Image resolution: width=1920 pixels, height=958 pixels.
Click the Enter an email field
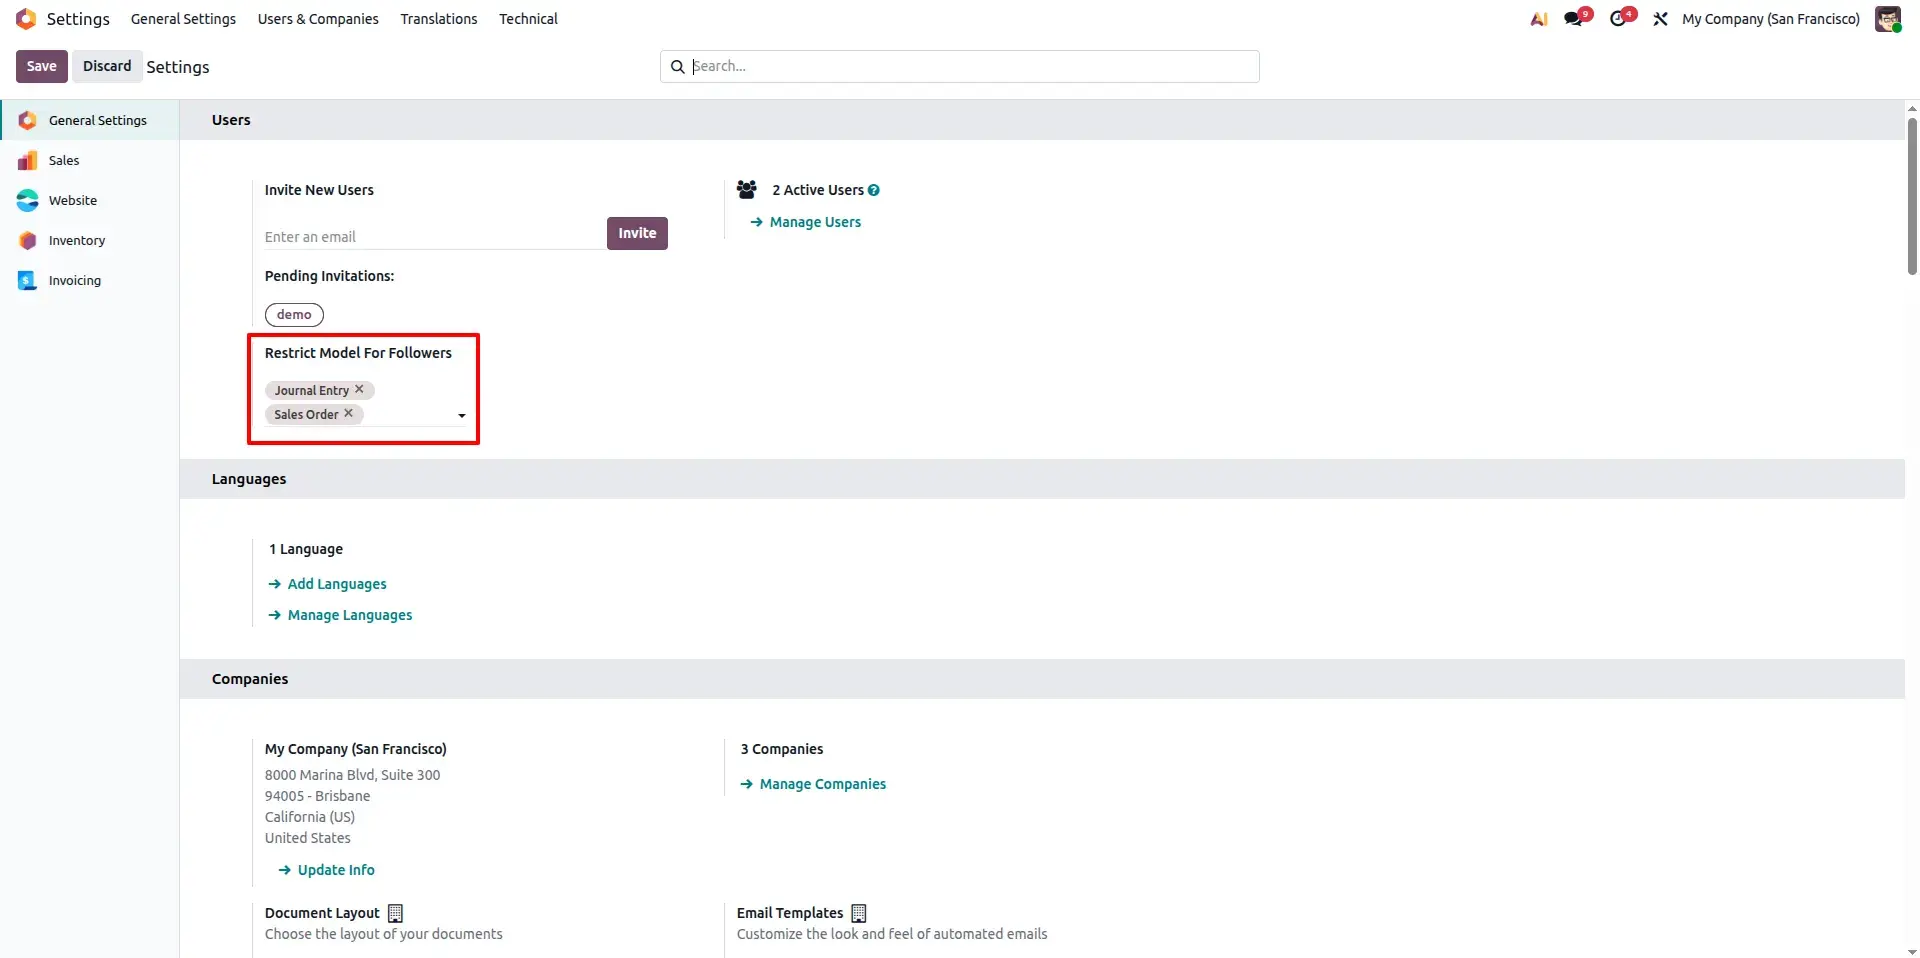[x=434, y=237]
